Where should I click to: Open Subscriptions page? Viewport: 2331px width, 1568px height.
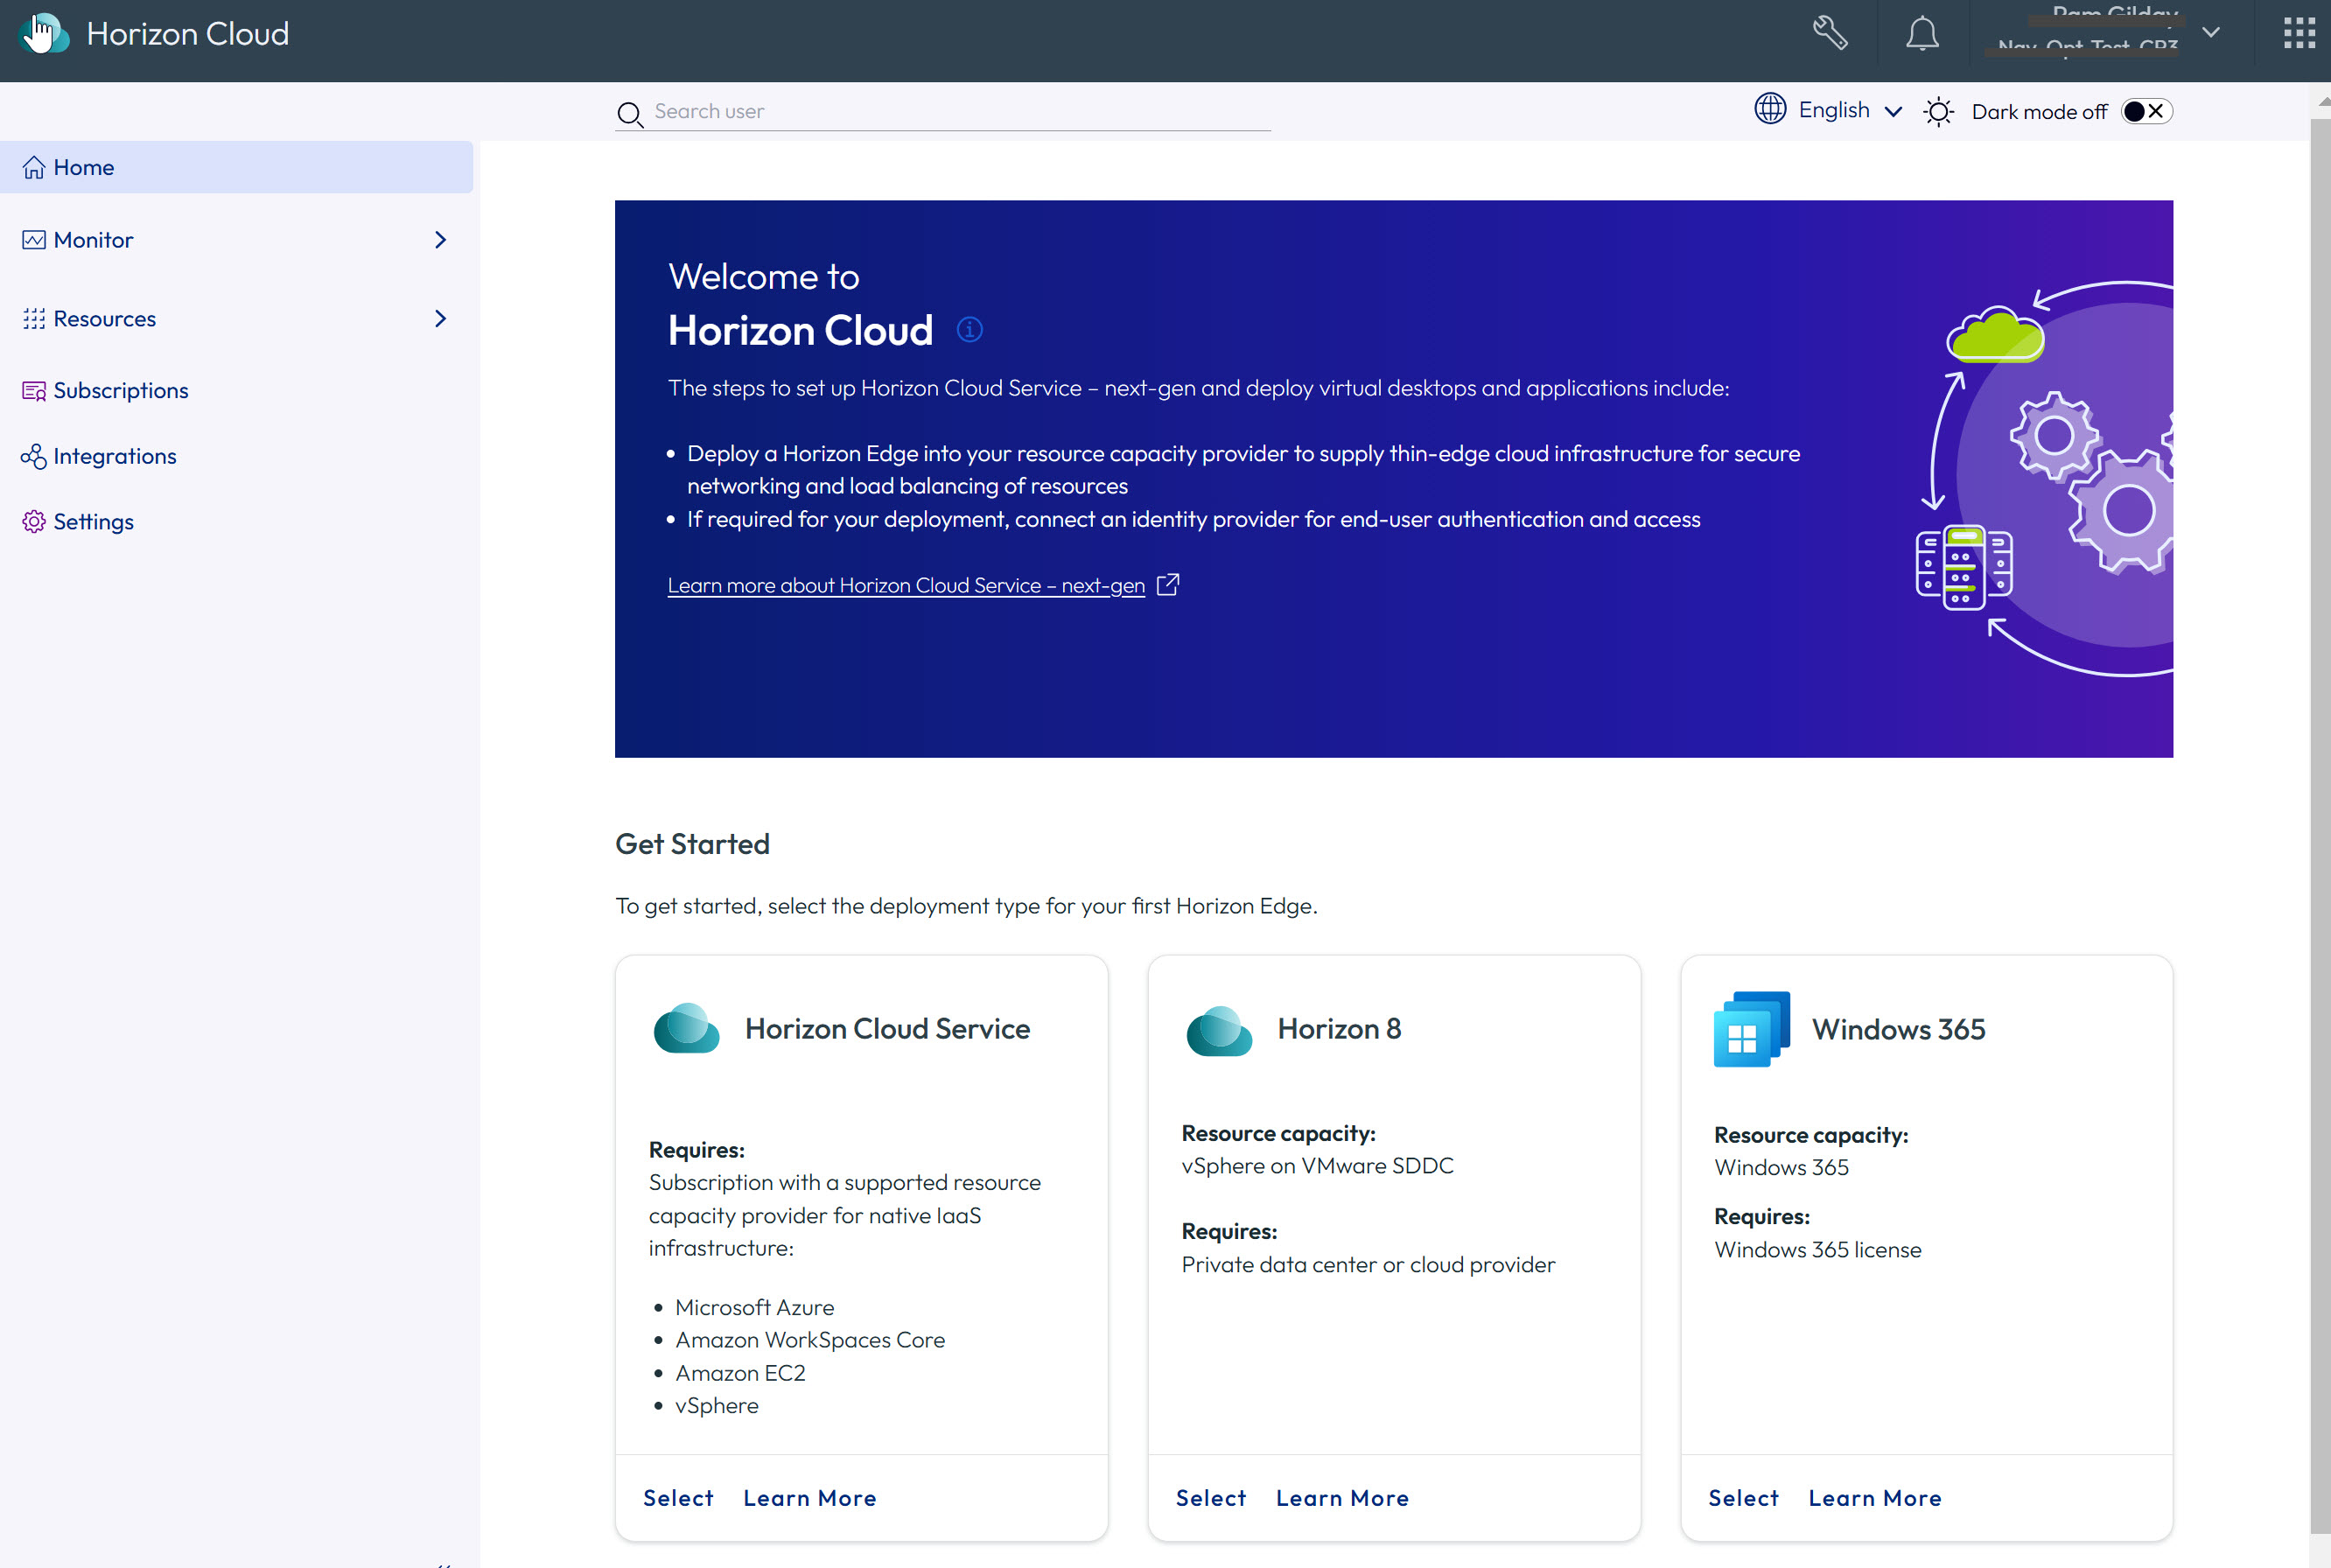pos(121,390)
